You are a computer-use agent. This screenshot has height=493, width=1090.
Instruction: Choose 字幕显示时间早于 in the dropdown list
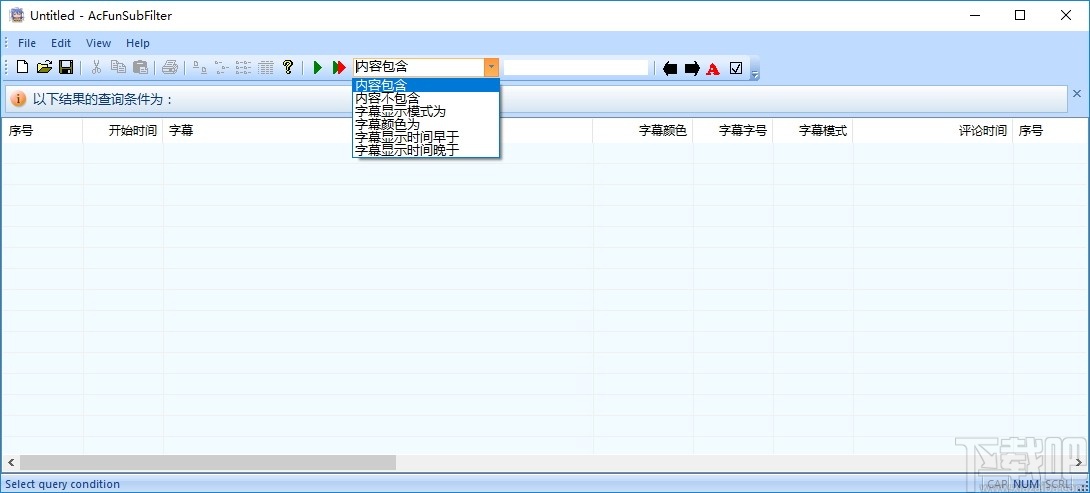pos(426,136)
